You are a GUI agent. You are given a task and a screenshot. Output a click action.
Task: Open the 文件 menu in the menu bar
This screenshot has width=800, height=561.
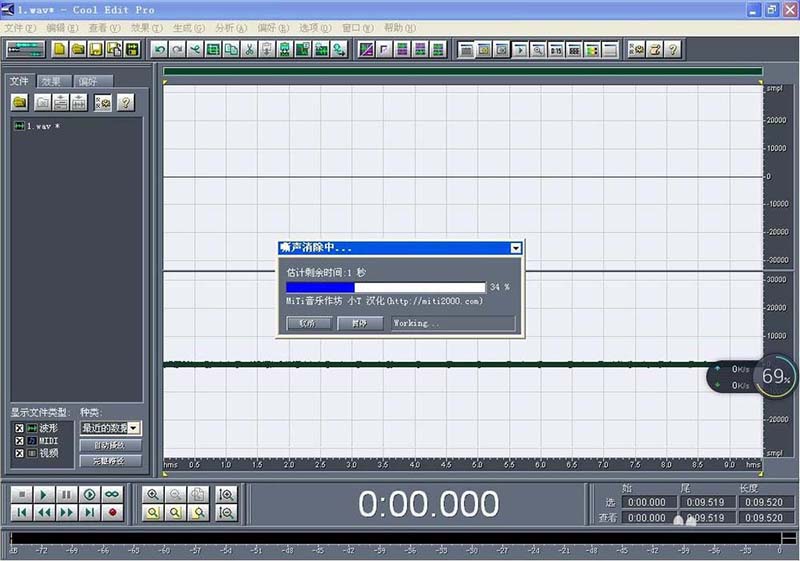click(x=20, y=28)
